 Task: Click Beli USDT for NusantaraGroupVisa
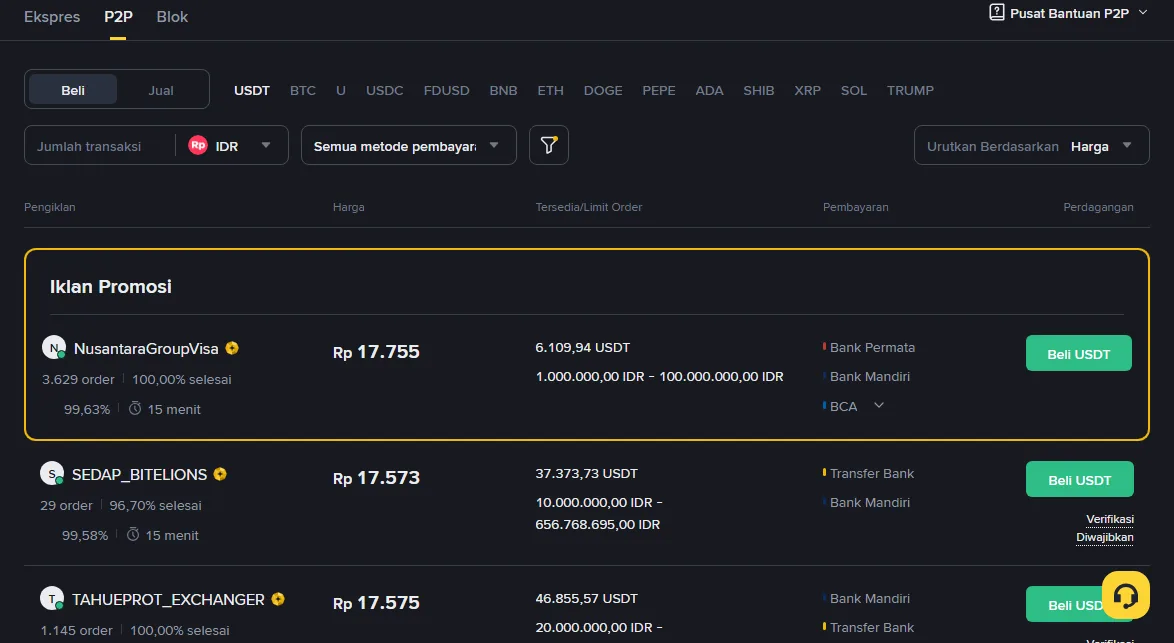pos(1078,353)
